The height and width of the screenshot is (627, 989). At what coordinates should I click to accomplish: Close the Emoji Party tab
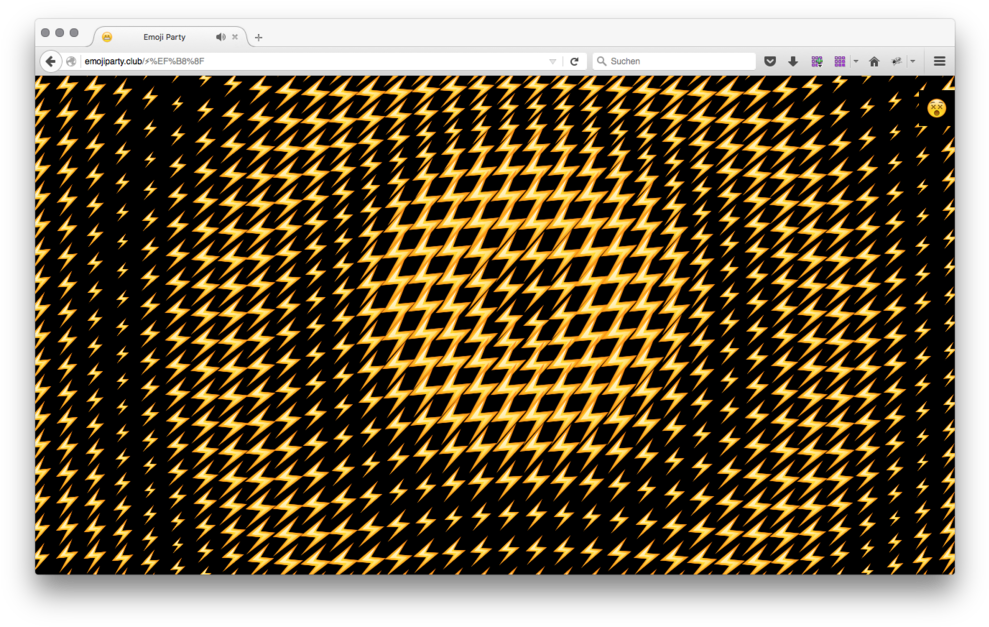235,37
